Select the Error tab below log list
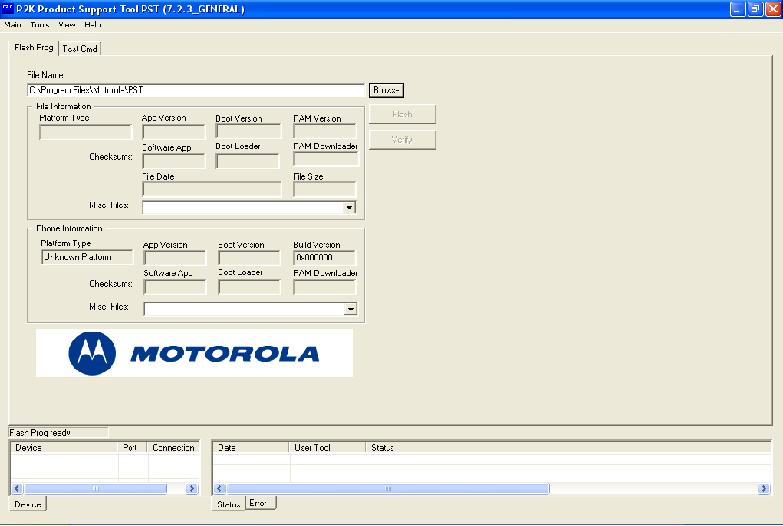783x526 pixels. pos(260,503)
